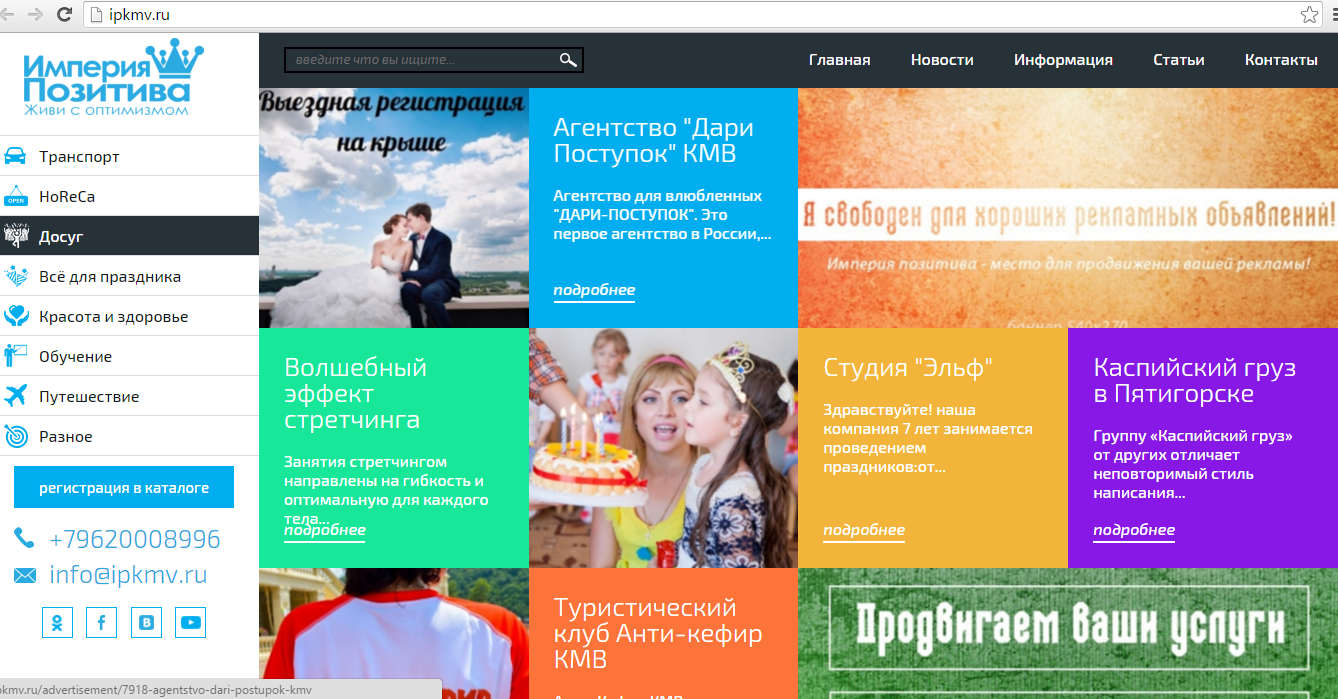The height and width of the screenshot is (699, 1338).
Task: Click phone number +79620008996
Action: (x=135, y=539)
